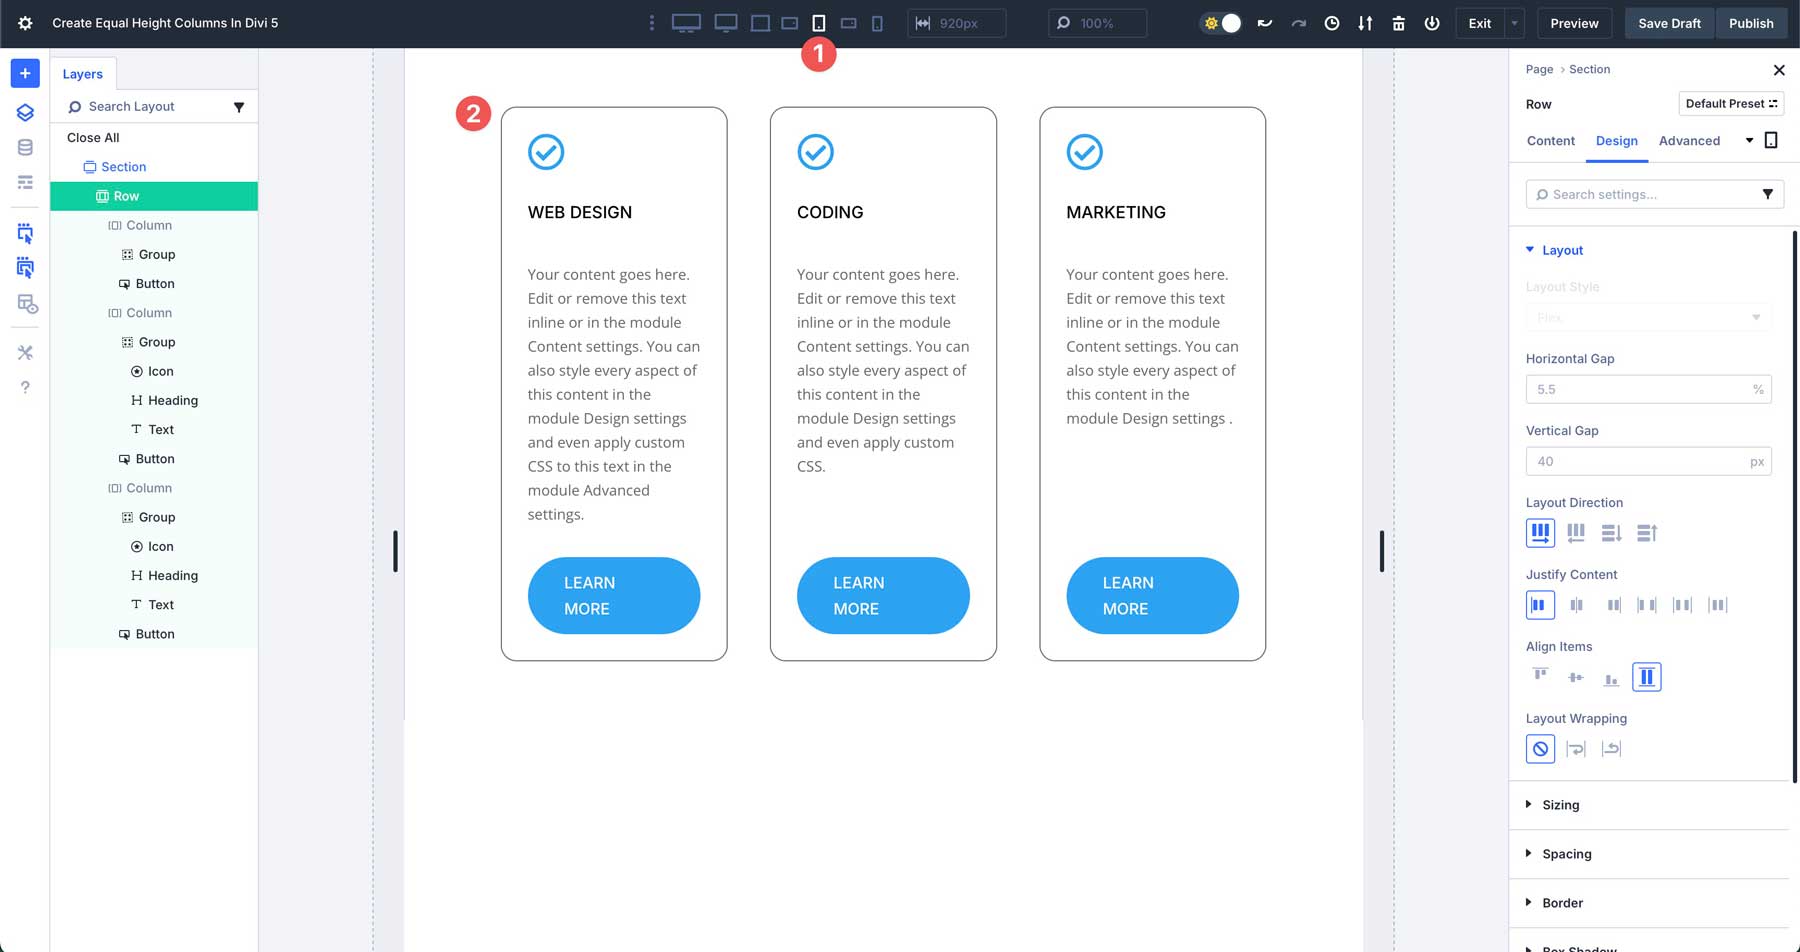Select the Layers tab
Image resolution: width=1800 pixels, height=952 pixels.
tap(83, 74)
